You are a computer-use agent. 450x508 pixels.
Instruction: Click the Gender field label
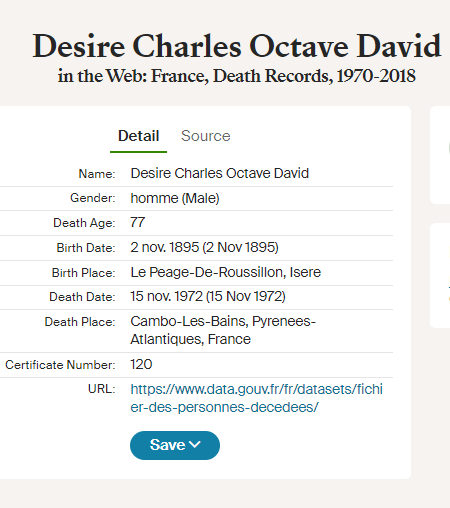coord(93,198)
